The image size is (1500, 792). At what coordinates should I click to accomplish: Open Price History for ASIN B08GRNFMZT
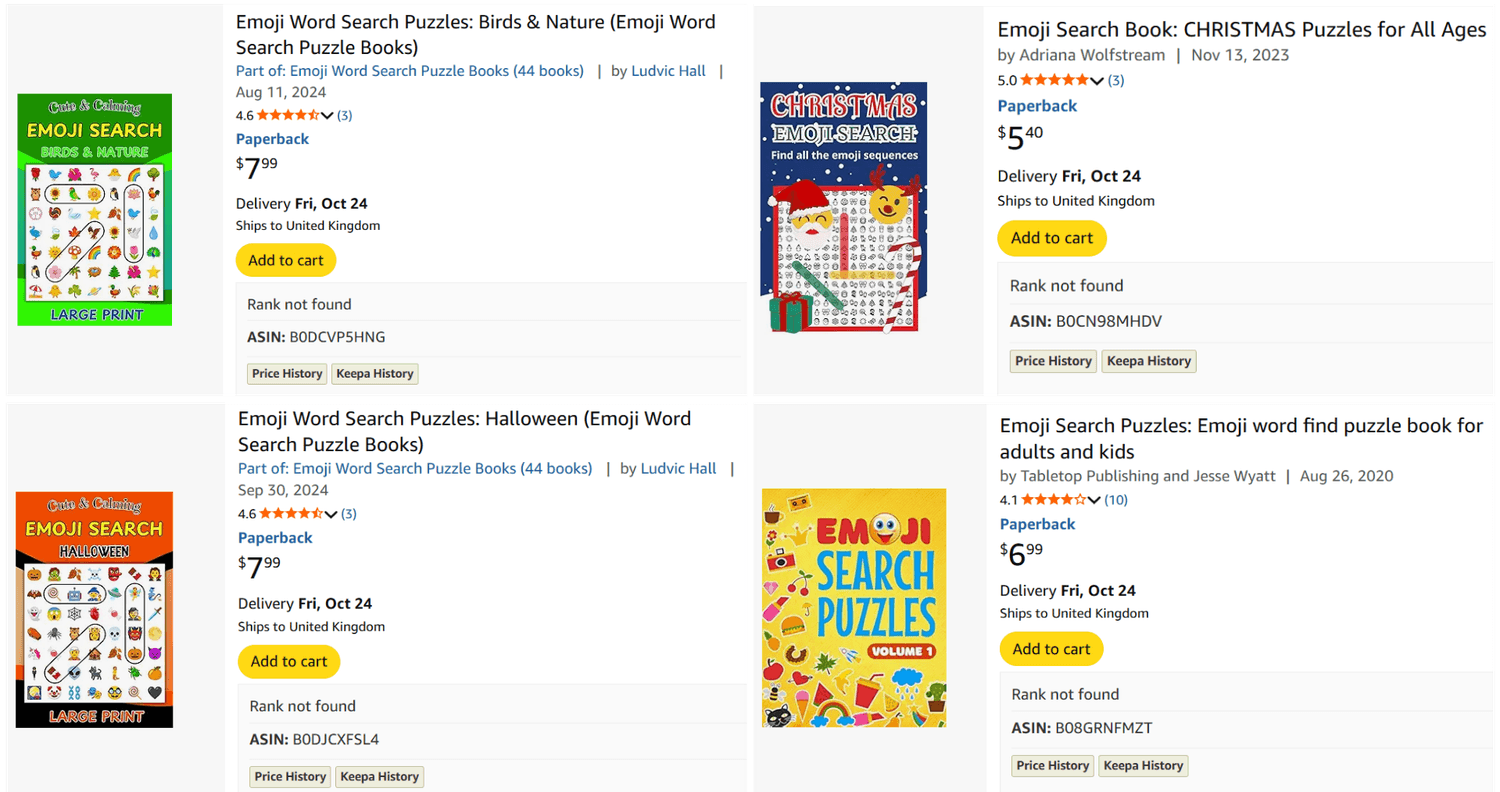point(1053,766)
